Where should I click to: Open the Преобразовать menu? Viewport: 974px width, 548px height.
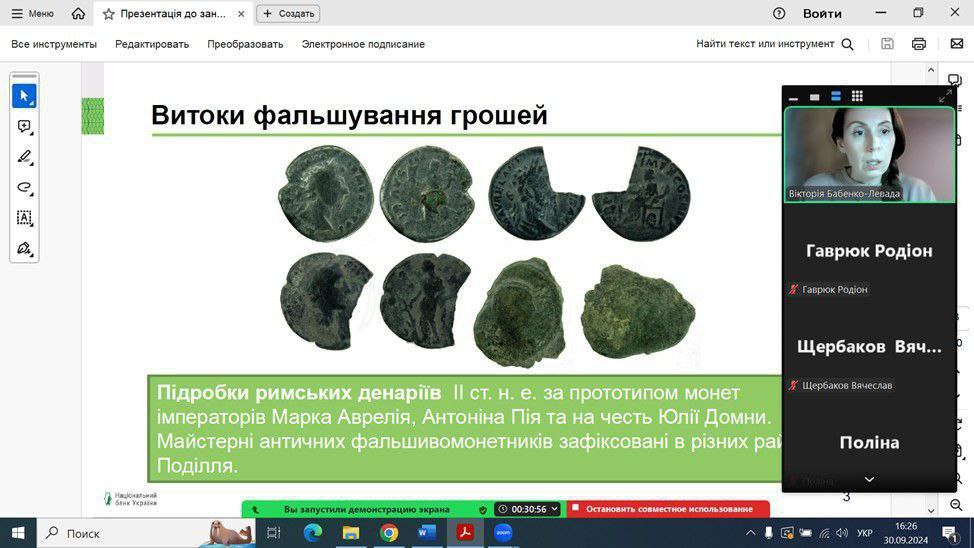(x=245, y=44)
